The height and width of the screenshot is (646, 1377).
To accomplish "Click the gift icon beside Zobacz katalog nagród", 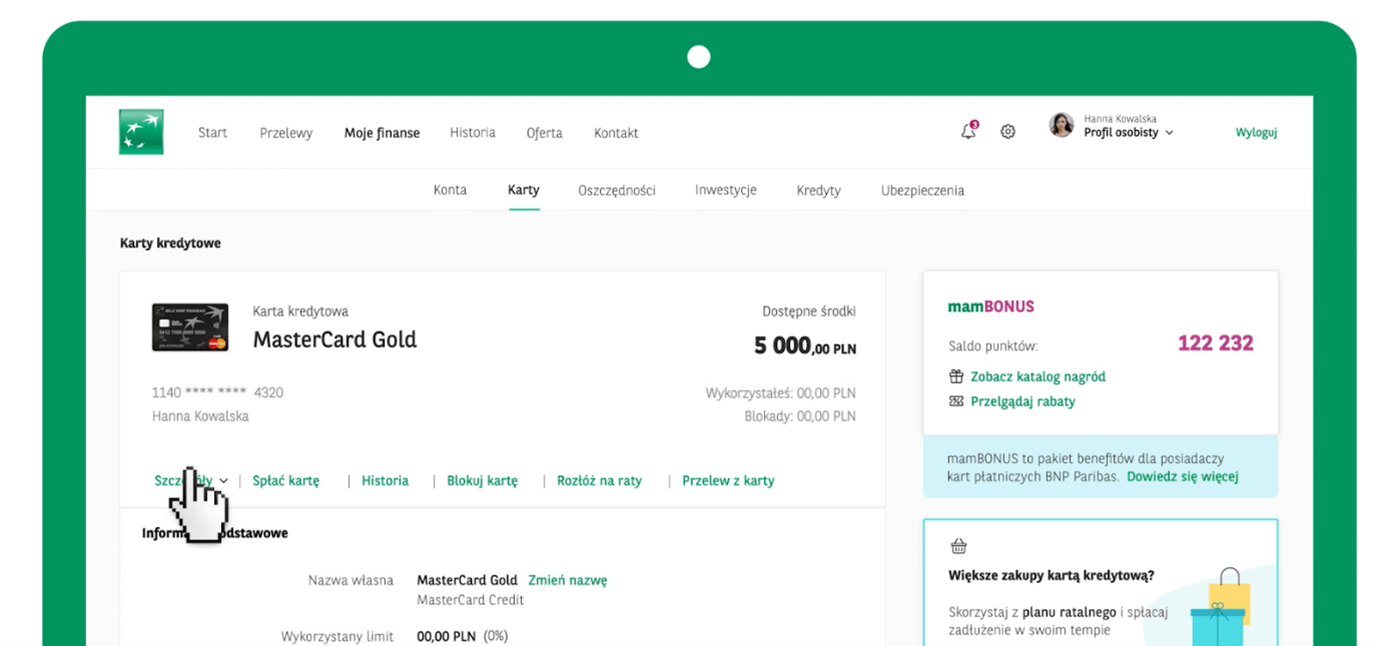I will pyautogui.click(x=956, y=377).
